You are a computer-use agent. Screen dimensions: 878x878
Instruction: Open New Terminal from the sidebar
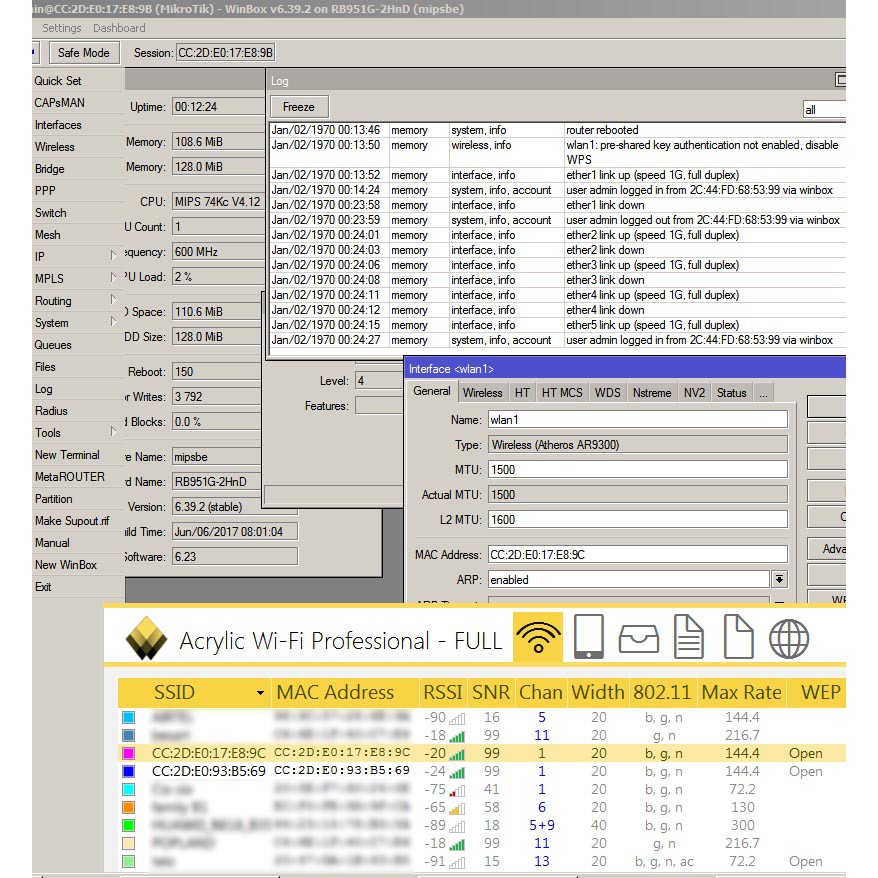click(67, 455)
